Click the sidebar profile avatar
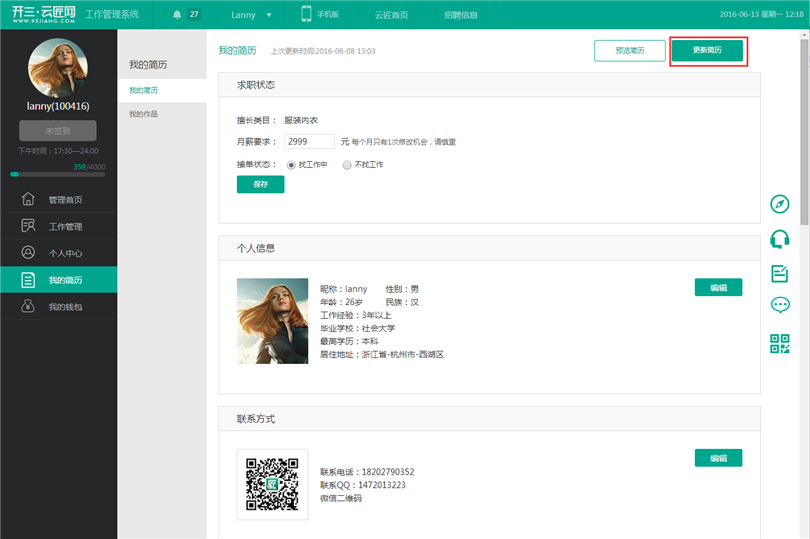This screenshot has width=810, height=539. coord(58,67)
